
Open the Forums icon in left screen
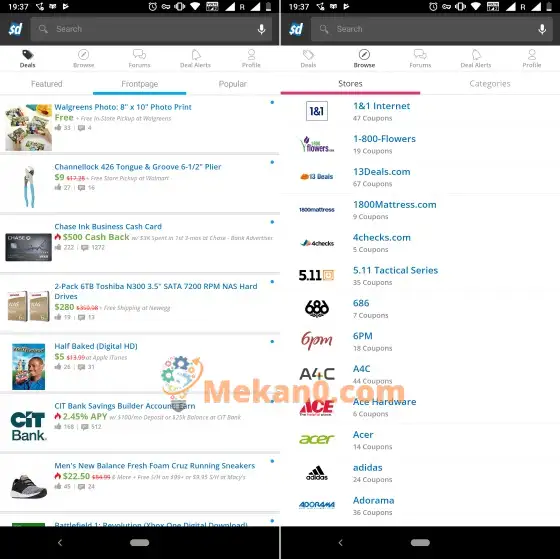[139, 54]
